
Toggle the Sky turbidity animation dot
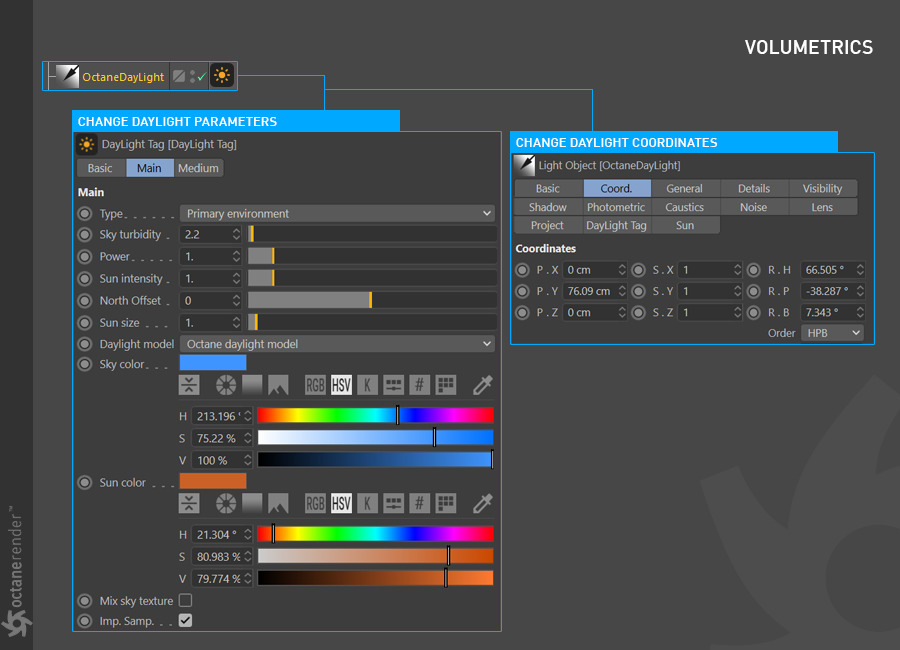click(85, 234)
